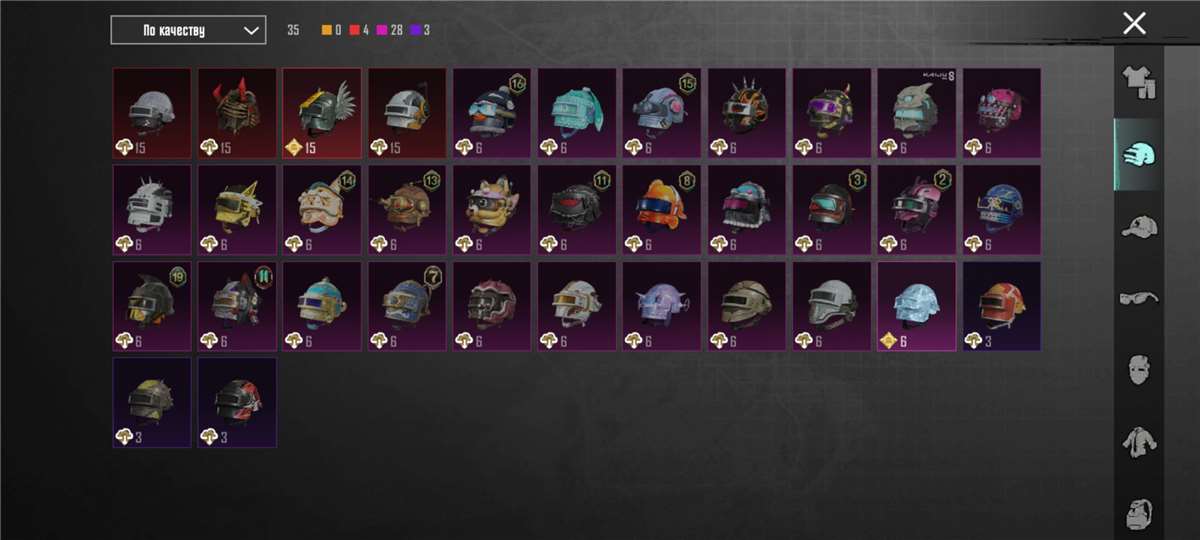
Task: Pick the orange helmet with badge 8
Action: tap(662, 210)
